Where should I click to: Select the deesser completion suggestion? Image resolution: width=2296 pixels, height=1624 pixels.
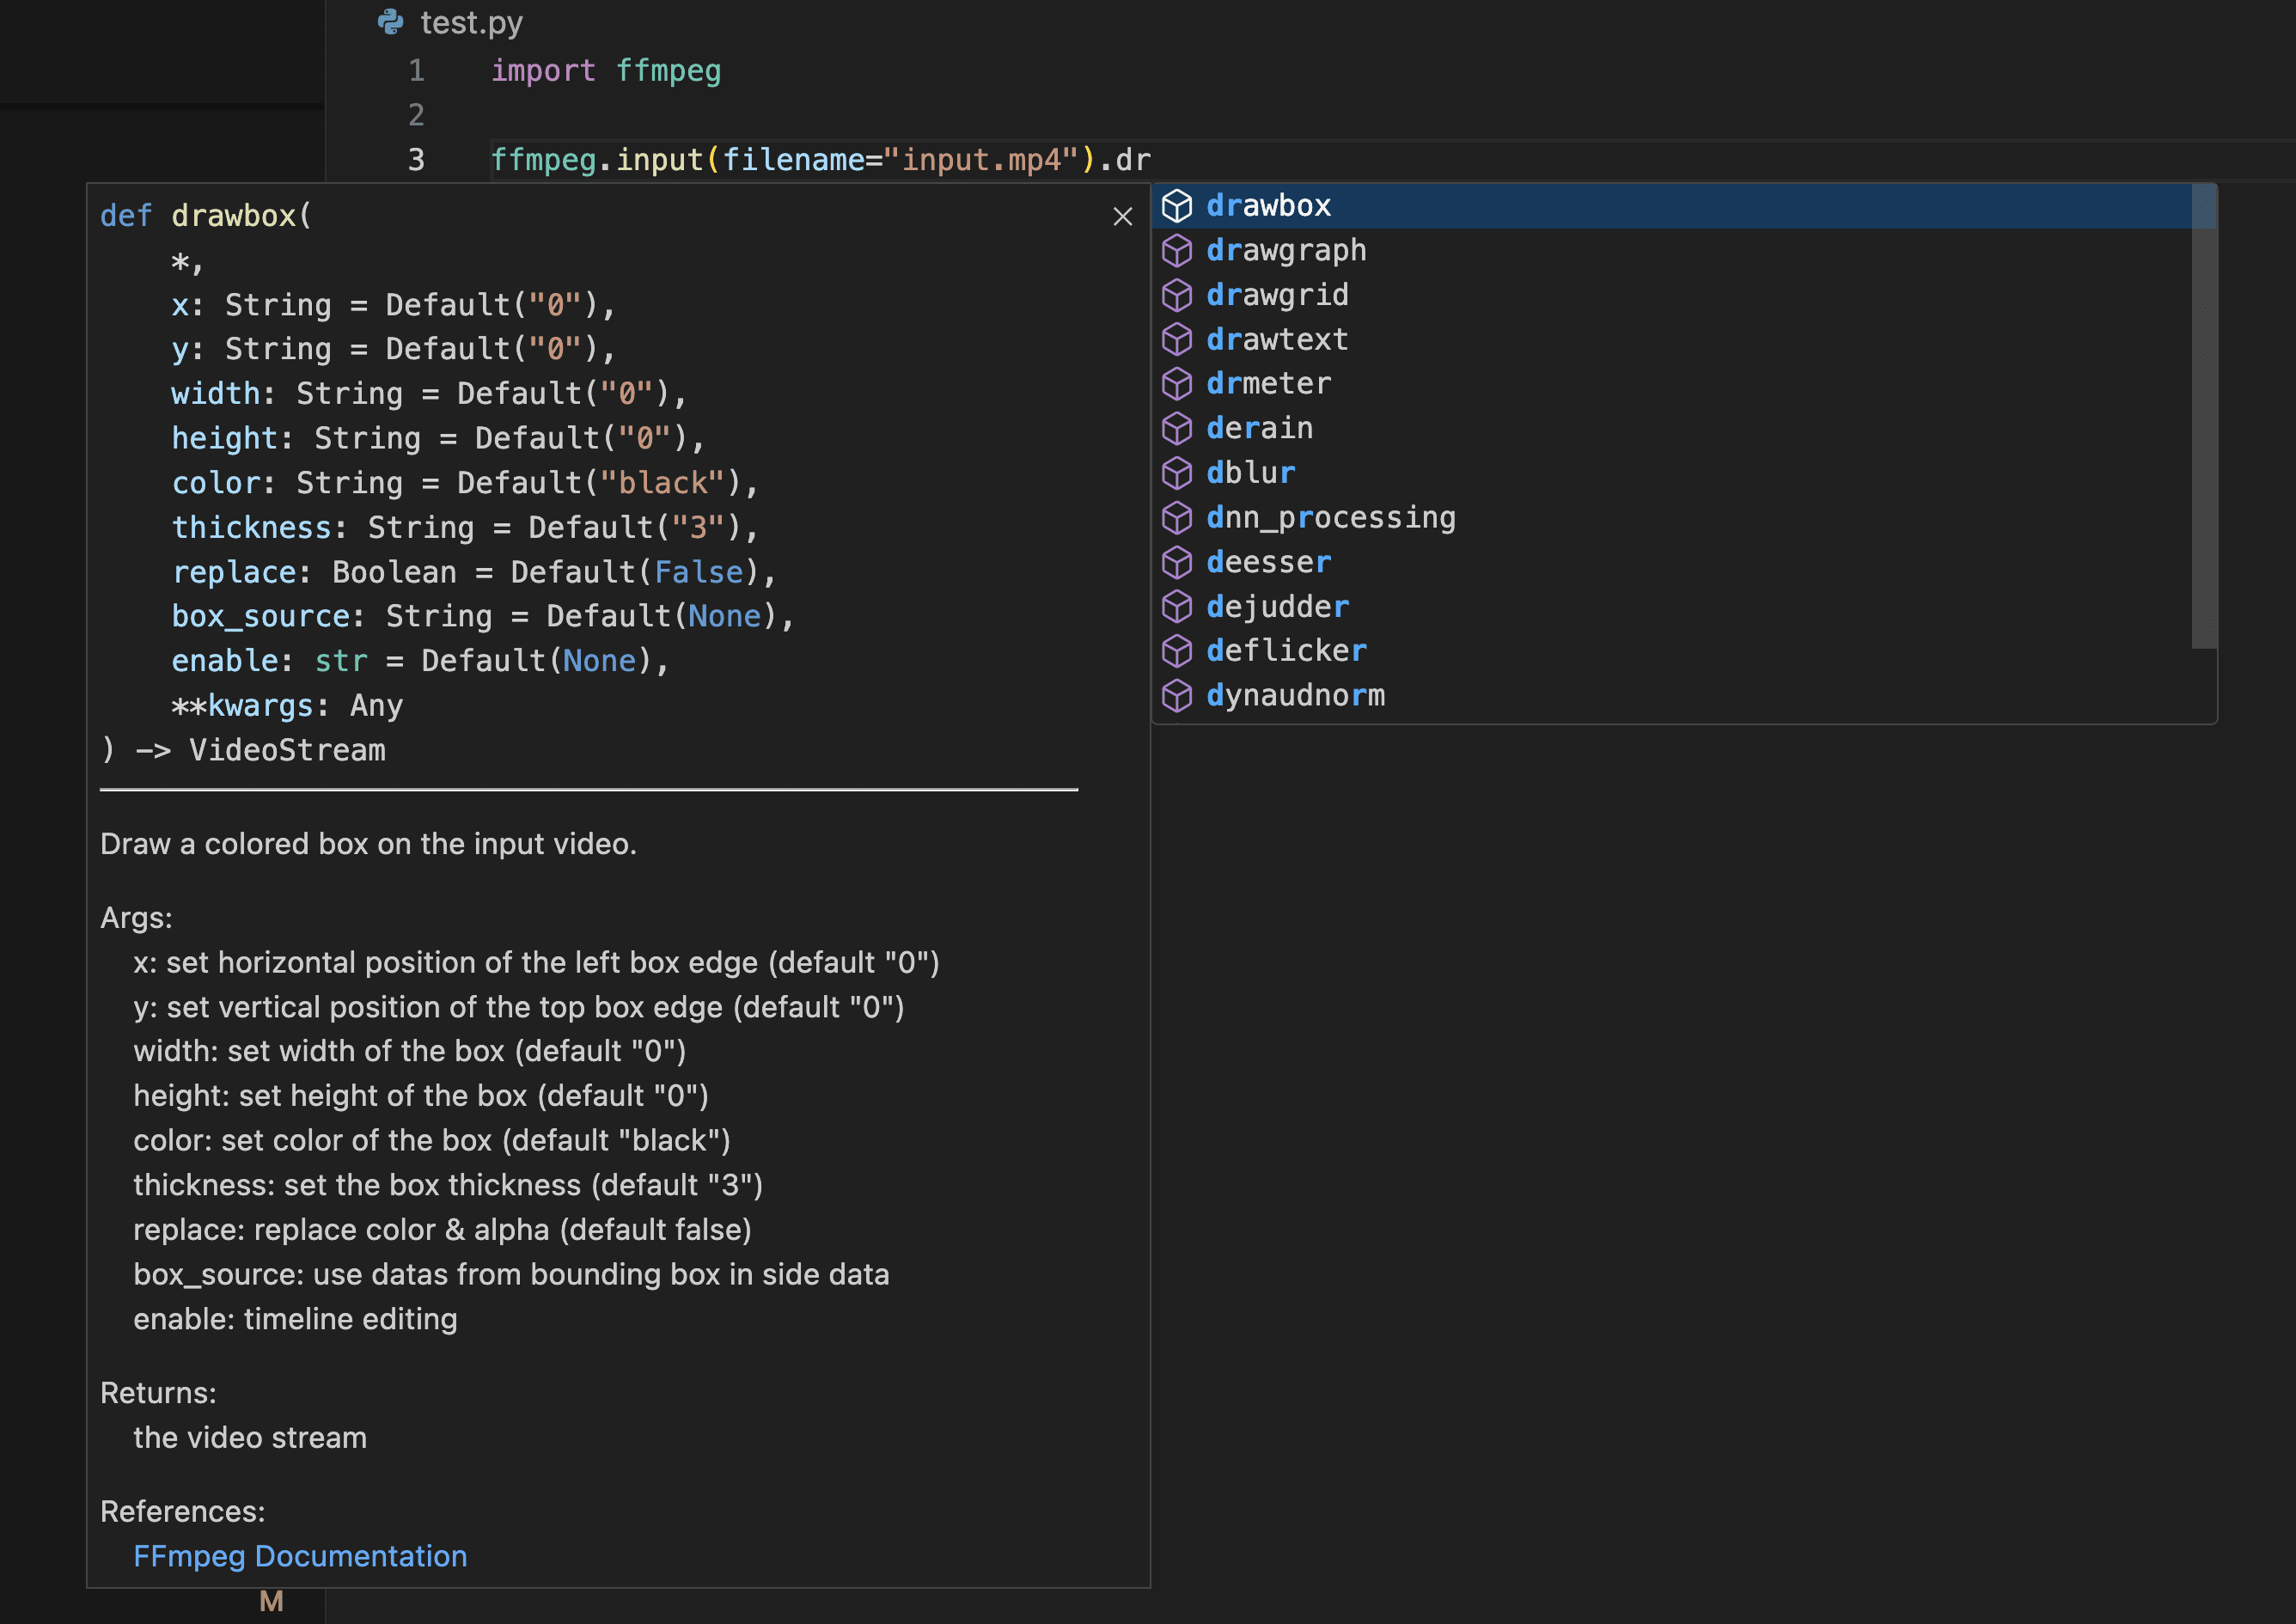tap(1269, 561)
